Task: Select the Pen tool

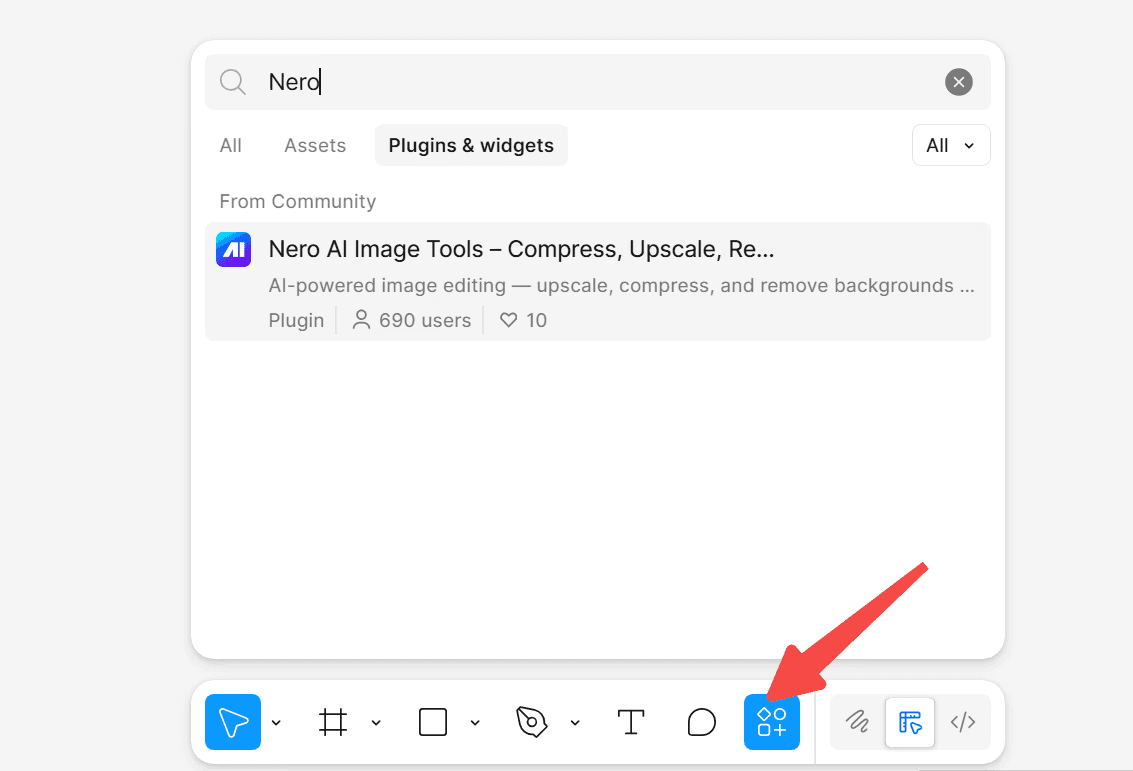Action: [x=532, y=722]
